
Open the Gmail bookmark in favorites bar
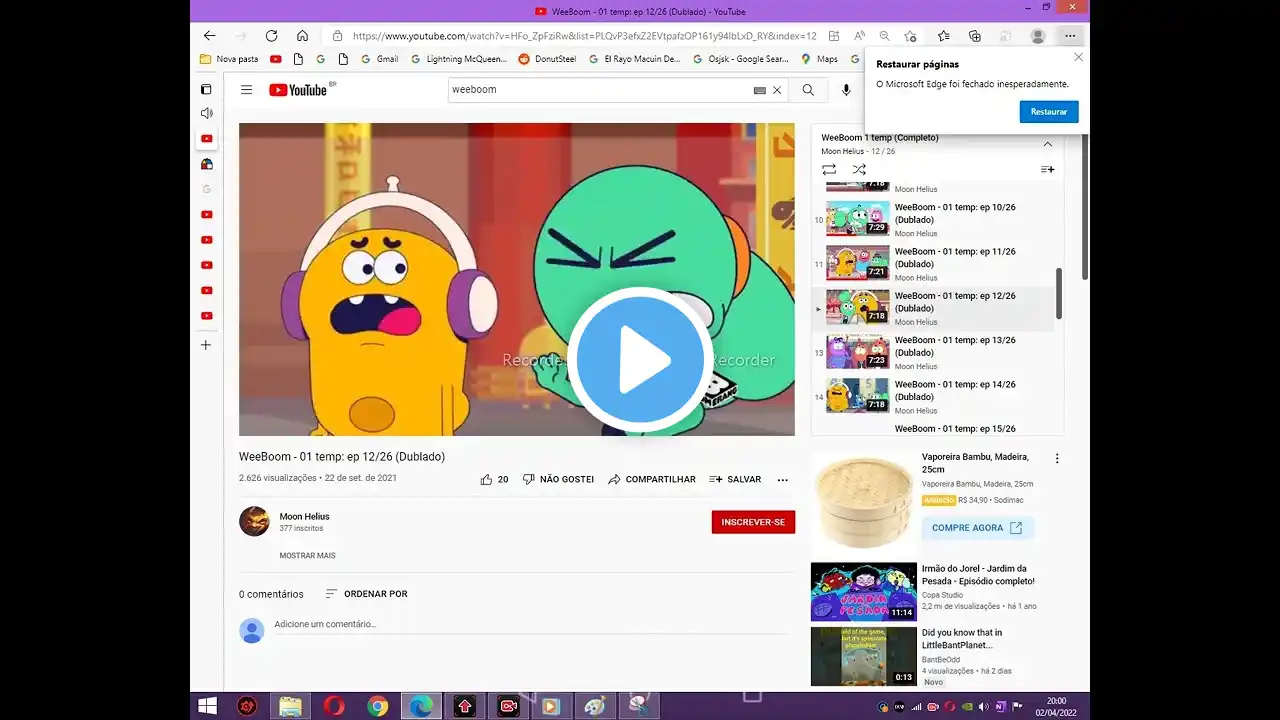point(379,59)
